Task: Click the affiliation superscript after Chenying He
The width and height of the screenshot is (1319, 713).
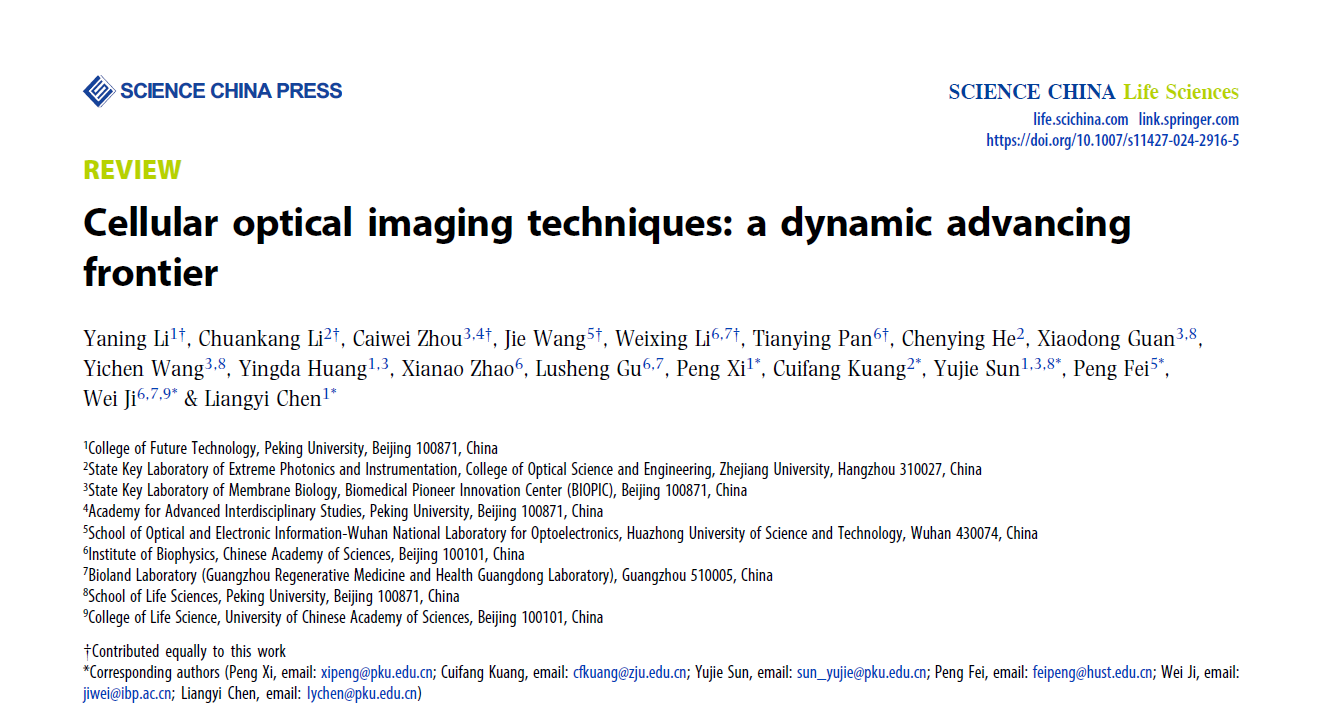Action: click(x=1020, y=334)
